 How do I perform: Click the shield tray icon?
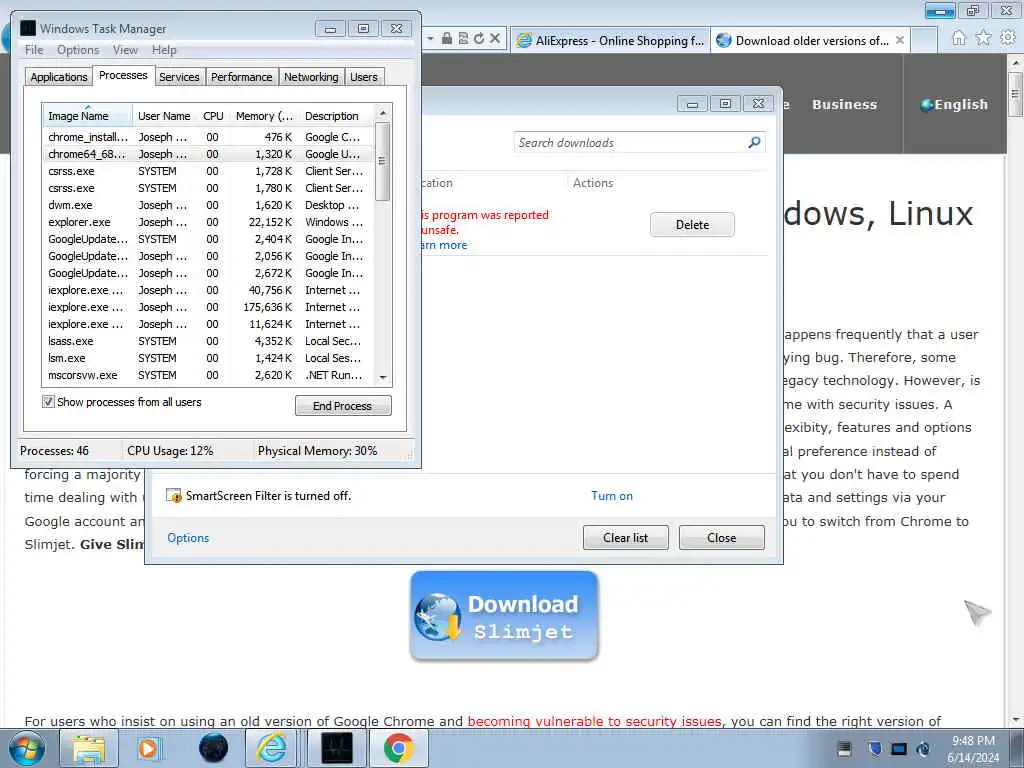pos(874,748)
